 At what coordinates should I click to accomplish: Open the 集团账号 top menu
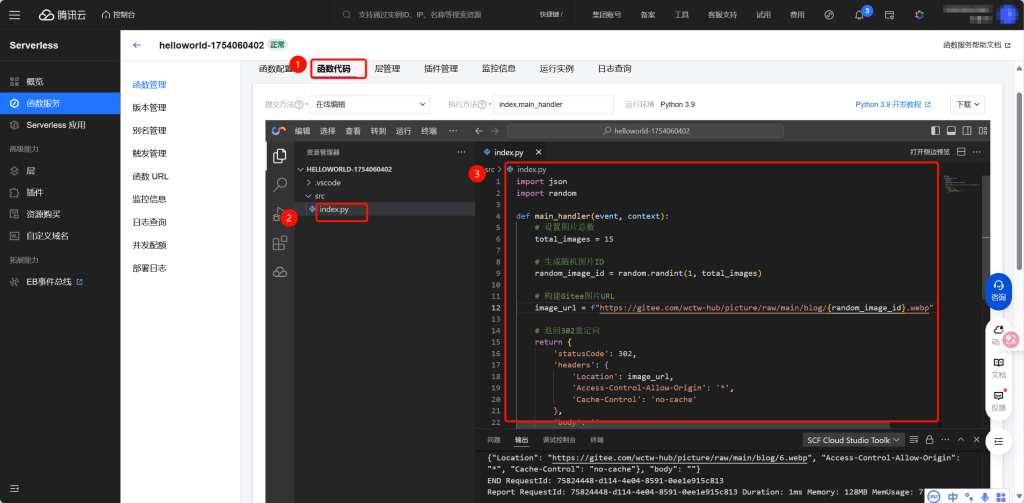607,14
